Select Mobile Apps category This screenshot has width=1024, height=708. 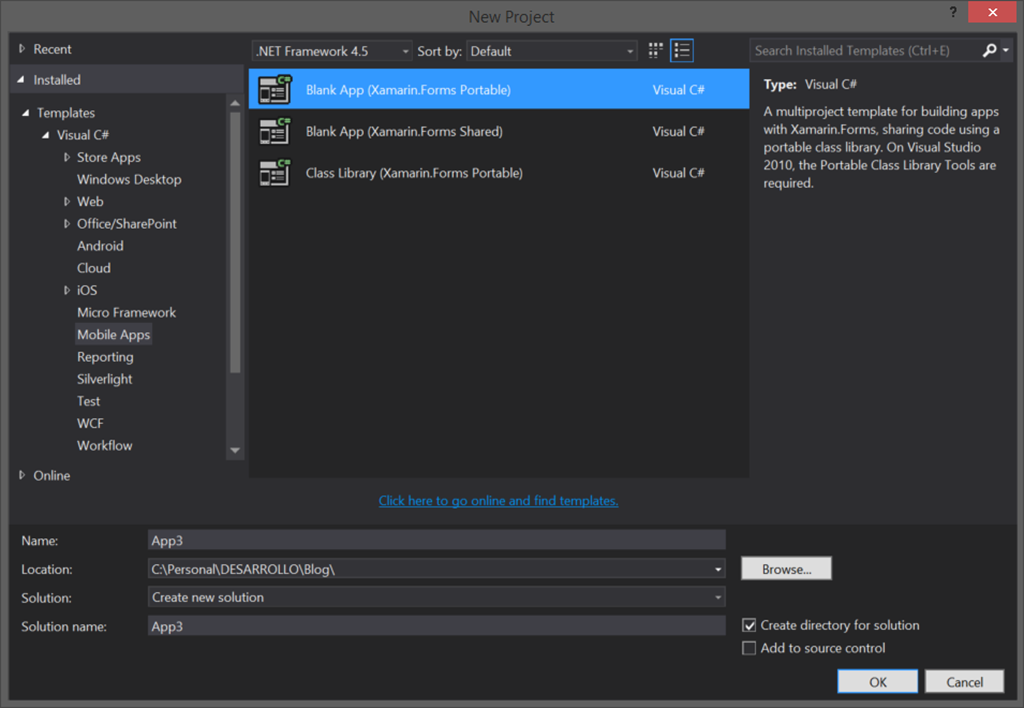114,334
